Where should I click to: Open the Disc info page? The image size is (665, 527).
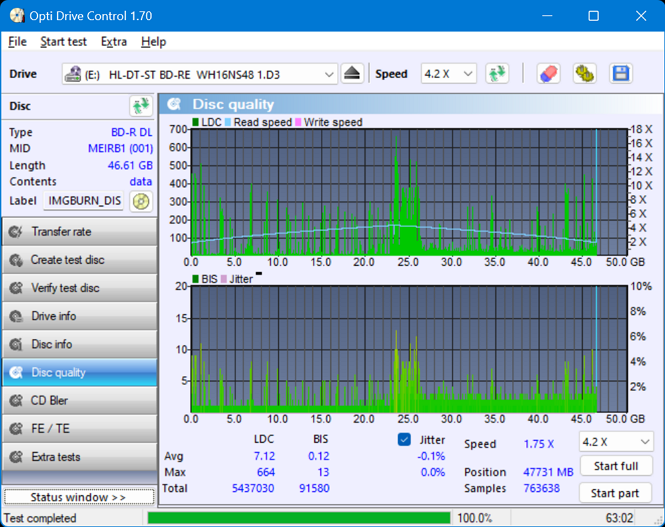tap(79, 344)
